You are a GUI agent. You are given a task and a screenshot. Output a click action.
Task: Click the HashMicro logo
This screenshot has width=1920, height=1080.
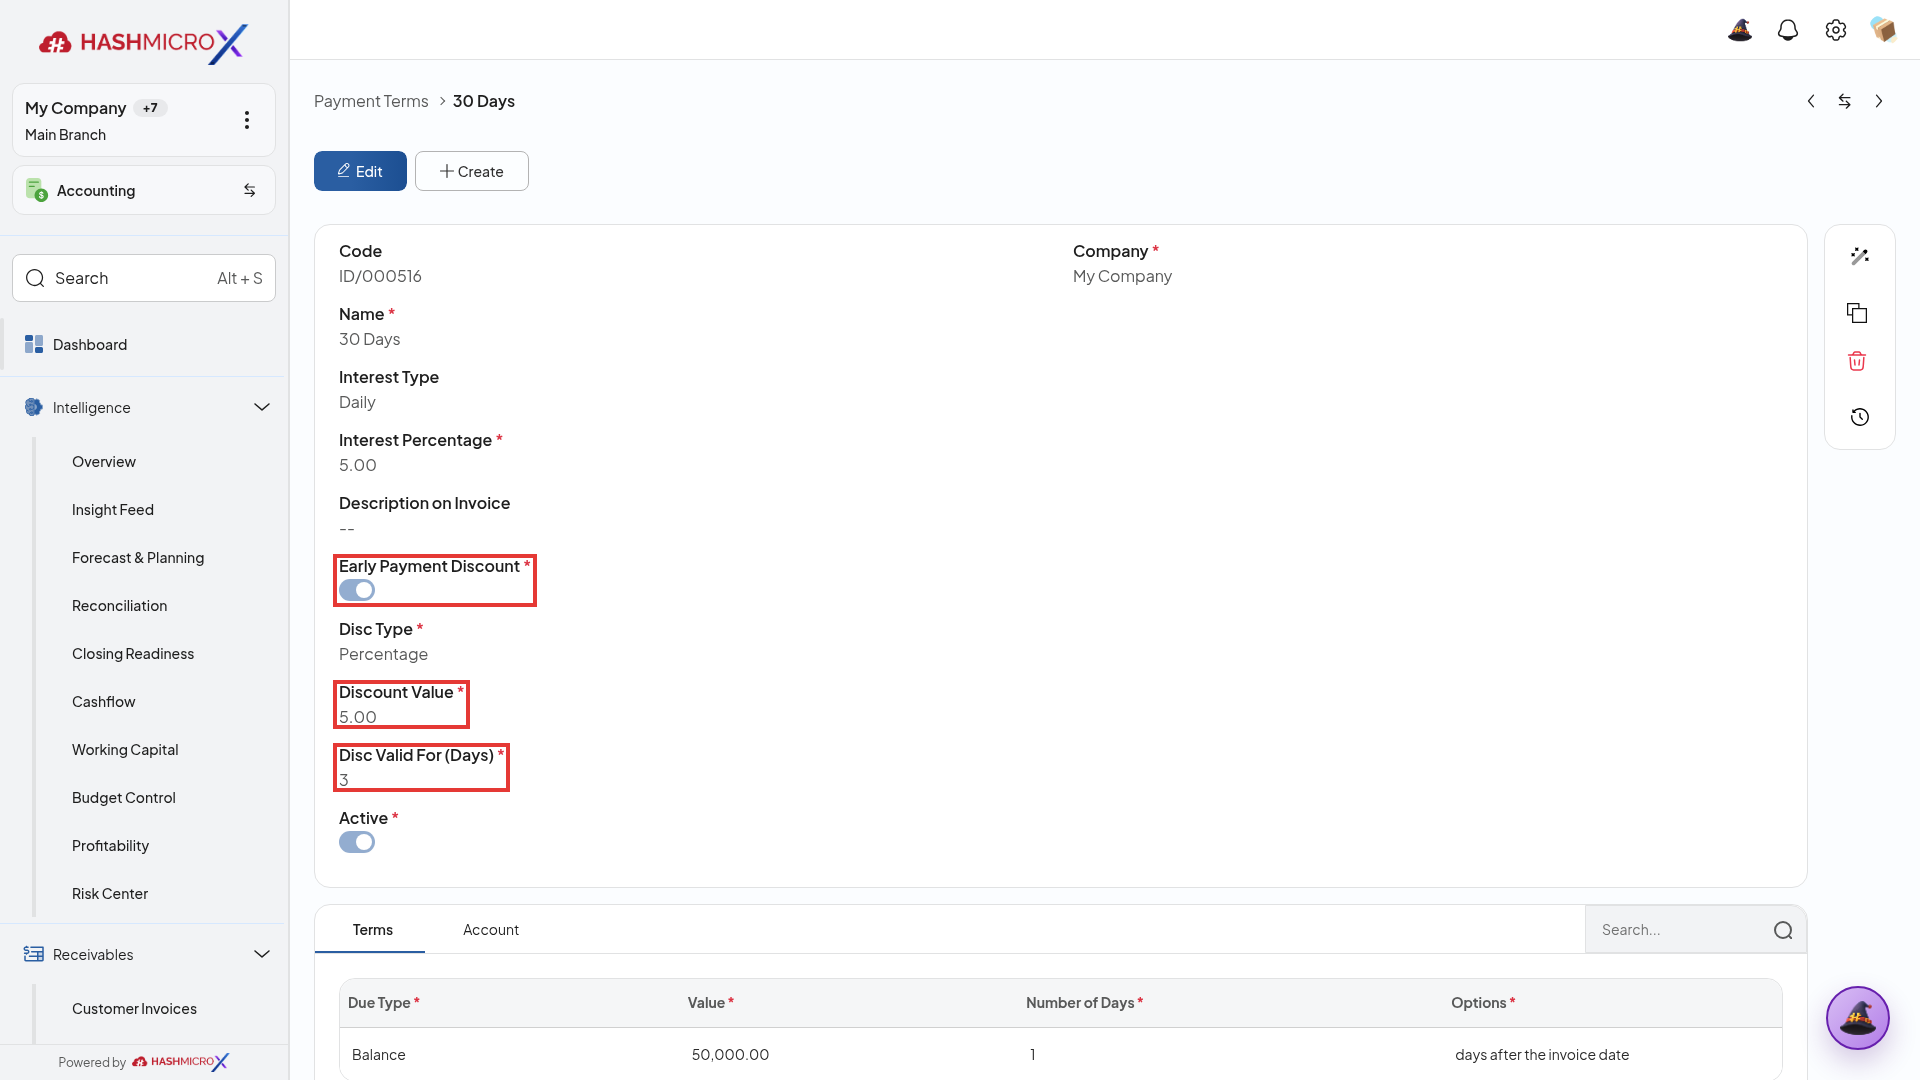[143, 43]
